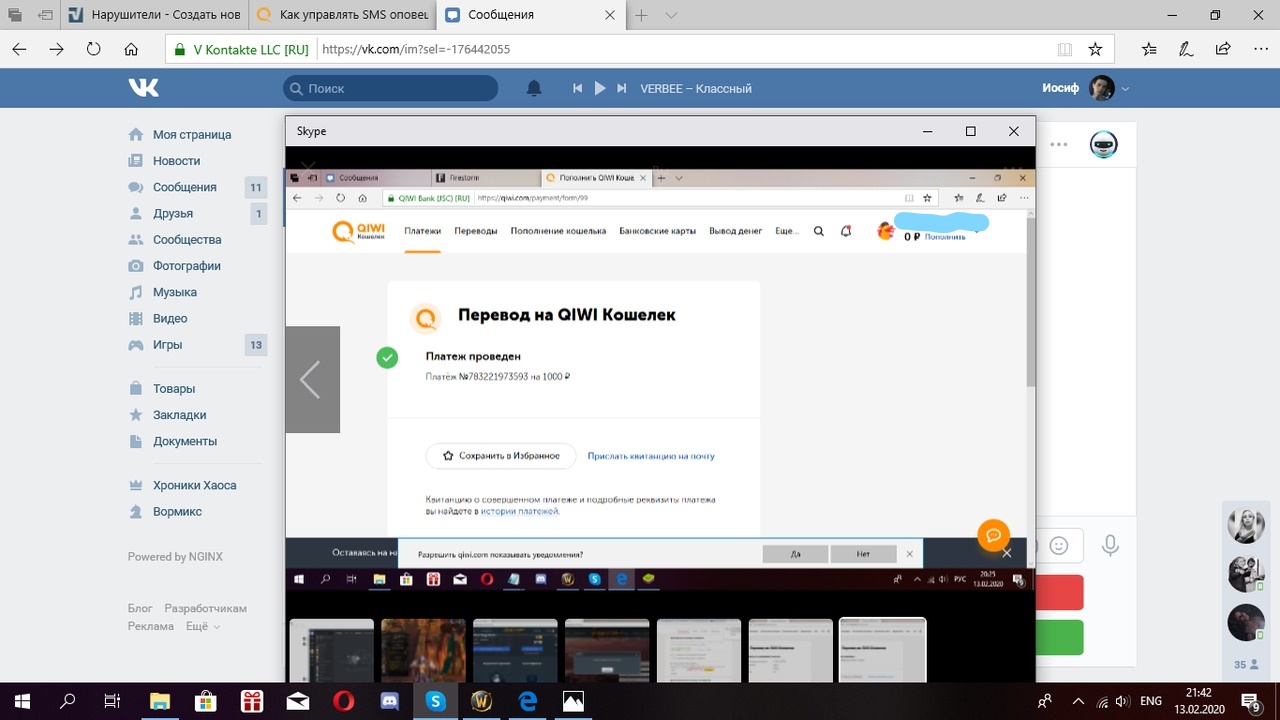Click the browser Share icon
The height and width of the screenshot is (720, 1280).
(x=1222, y=49)
